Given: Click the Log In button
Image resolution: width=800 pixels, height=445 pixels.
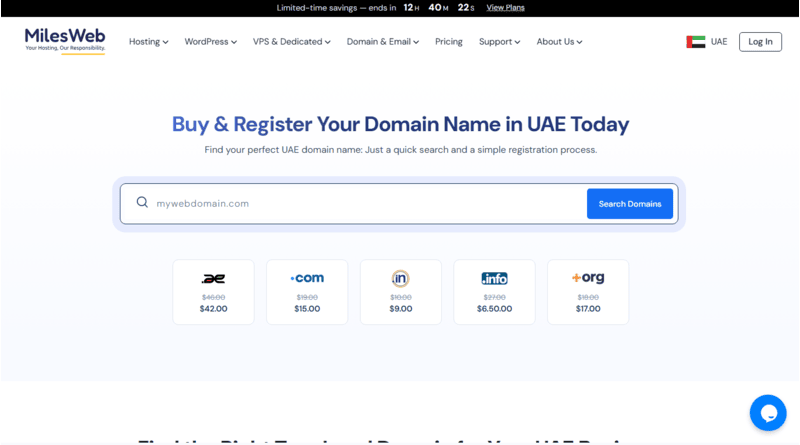Looking at the screenshot, I should [760, 42].
